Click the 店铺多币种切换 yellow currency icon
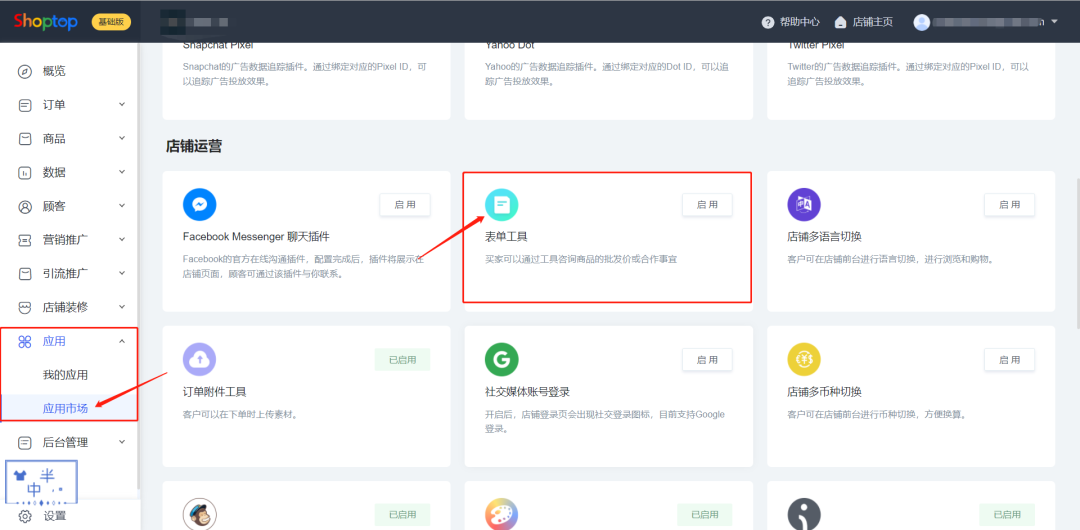Viewport: 1080px width, 530px height. coord(804,359)
